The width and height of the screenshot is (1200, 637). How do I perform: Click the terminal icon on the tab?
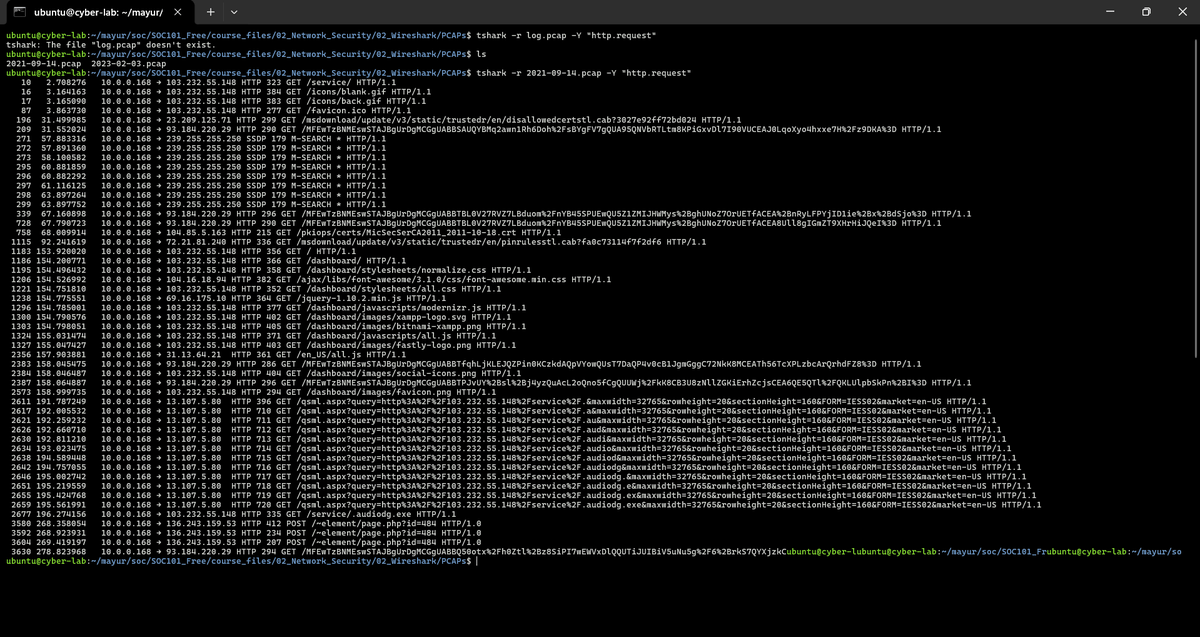pos(18,13)
